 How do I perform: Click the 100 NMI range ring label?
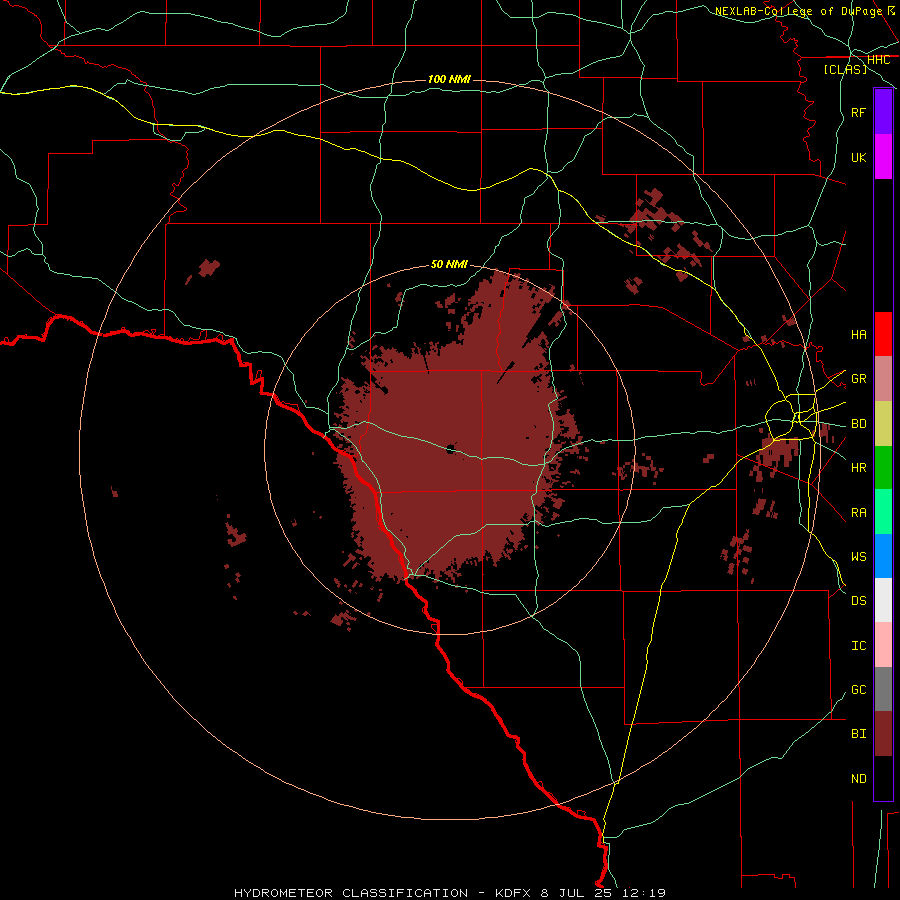coord(449,79)
